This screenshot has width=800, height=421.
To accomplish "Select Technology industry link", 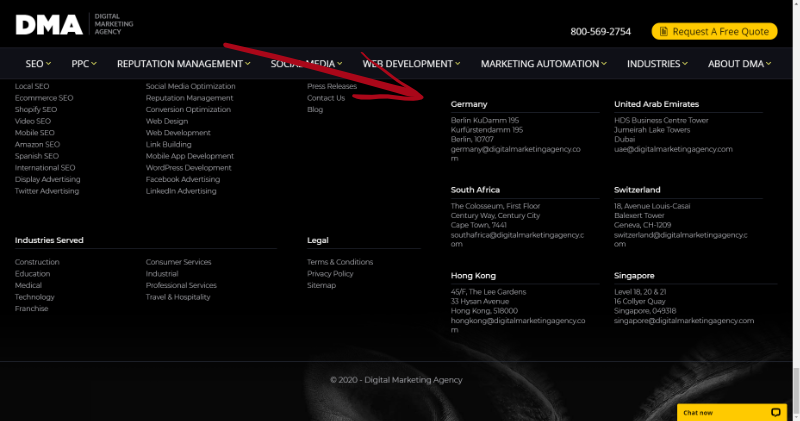I will tap(35, 297).
